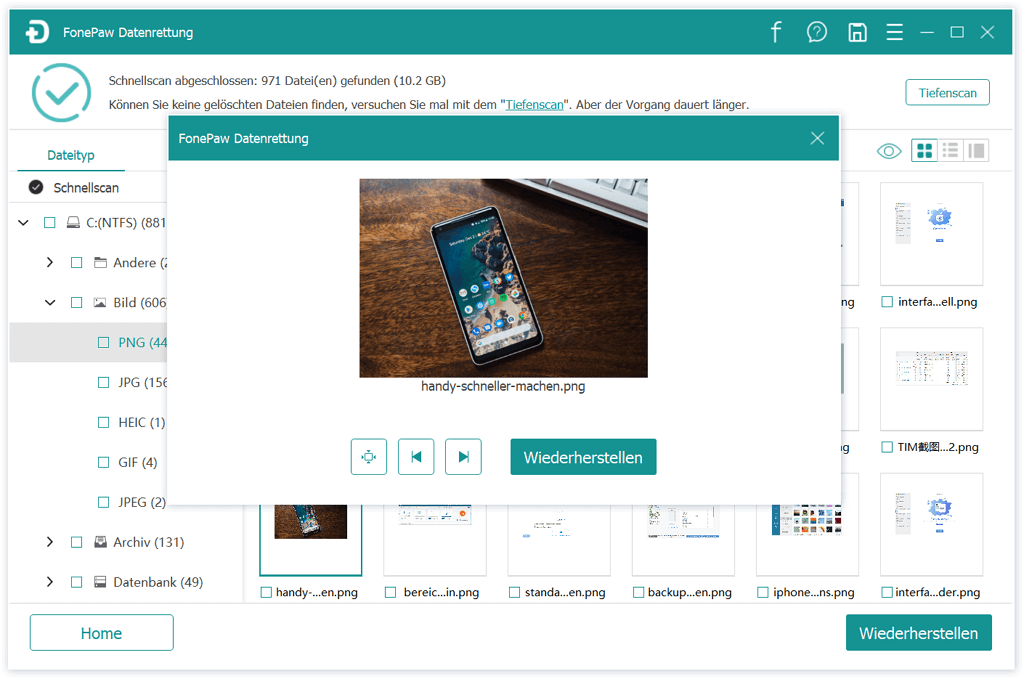Follow the Tiefenscan hyperlink in the message

(x=534, y=104)
